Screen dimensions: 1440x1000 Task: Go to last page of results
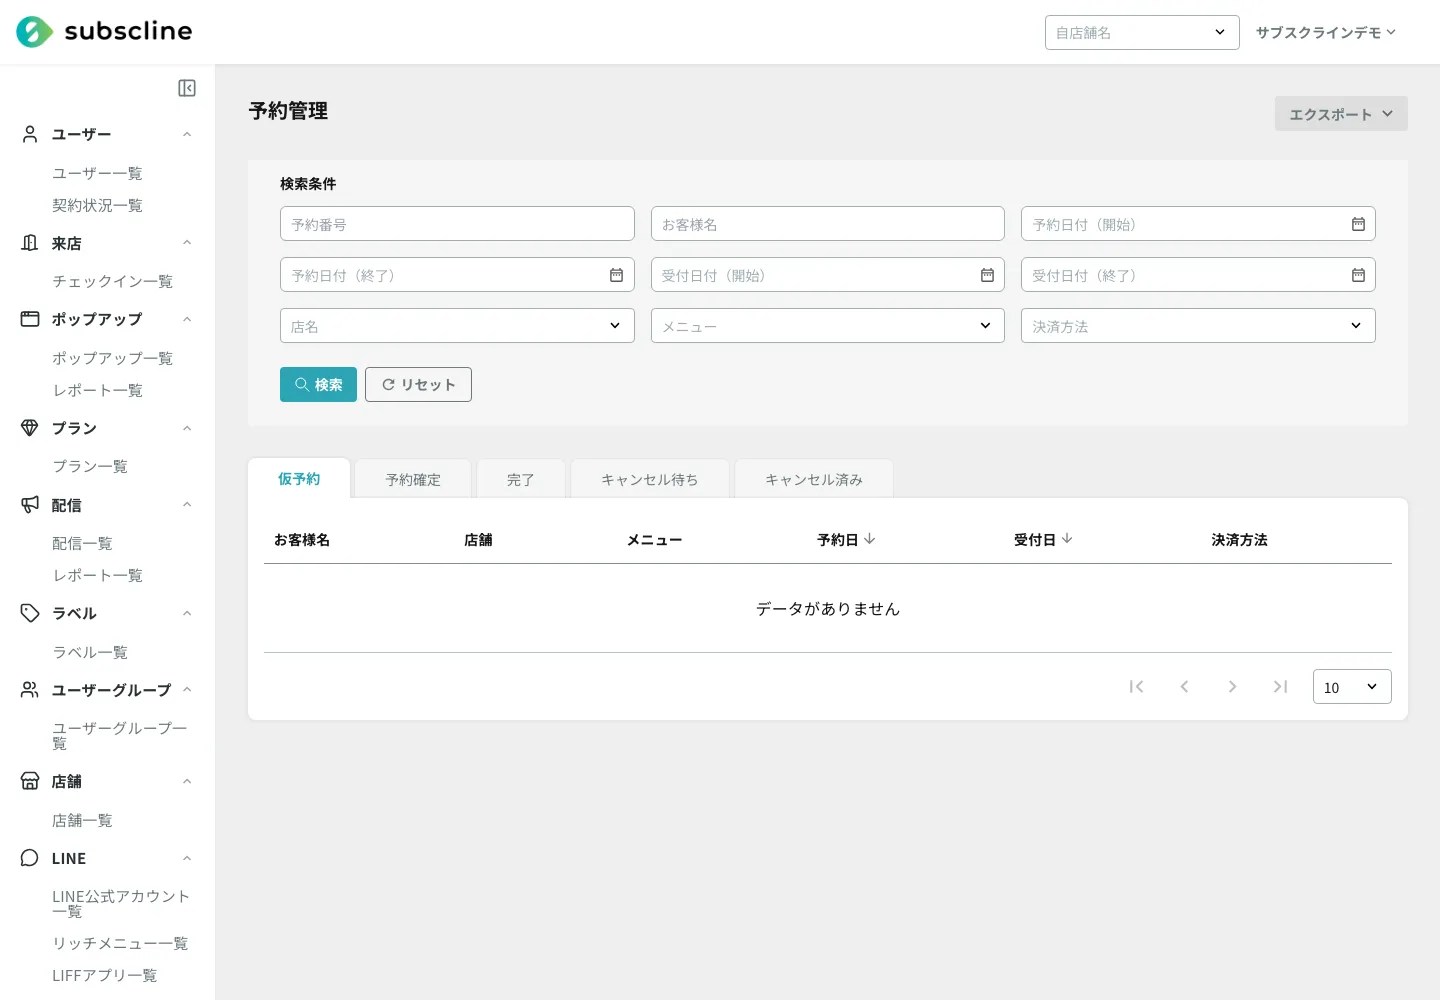[1280, 687]
